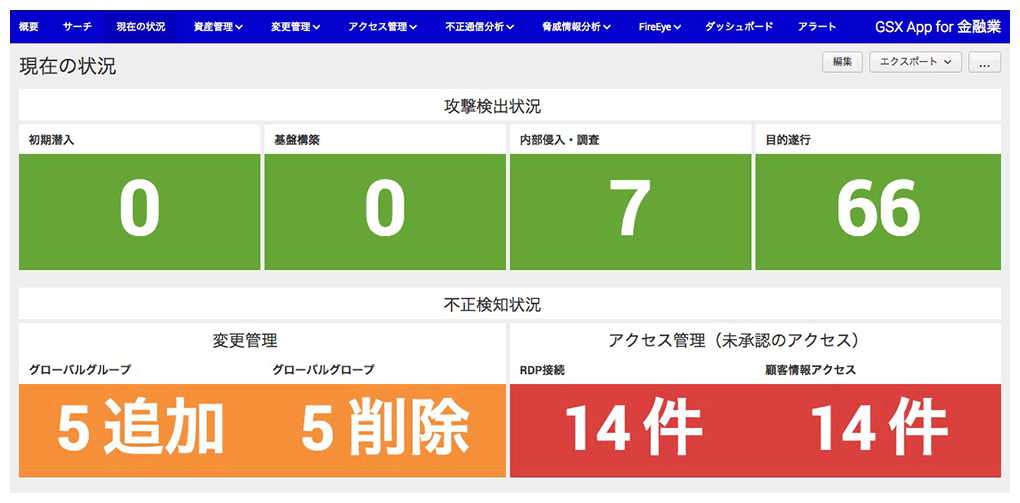This screenshot has height=503, width=1020.
Task: Expand the 不正通信分析 dropdown
Action: (480, 27)
